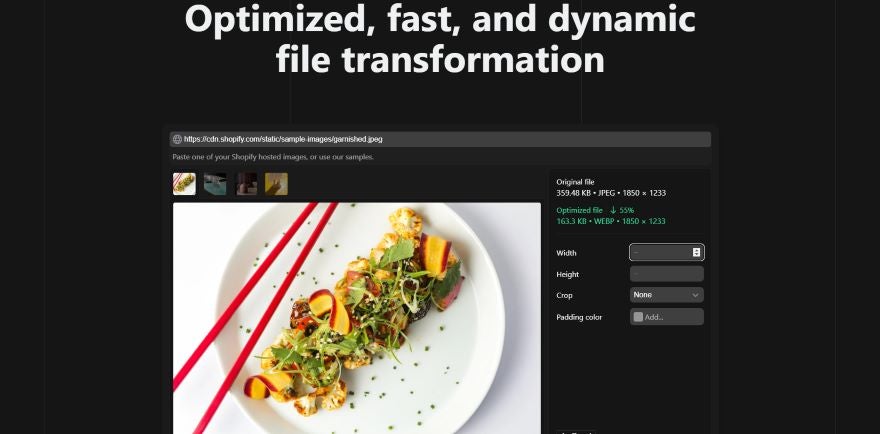Screen dimensions: 880x434
Task: Click the 'Paste one of your Shopify hosted images' hint
Action: pos(273,157)
